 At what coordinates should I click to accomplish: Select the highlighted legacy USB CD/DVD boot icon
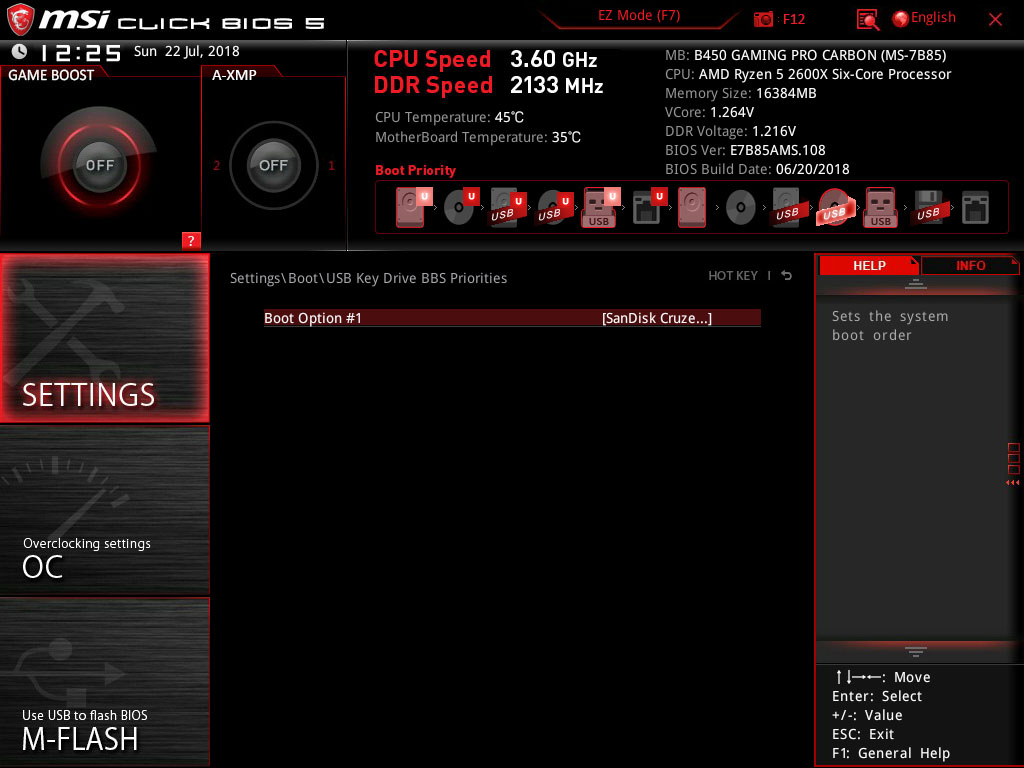pos(834,207)
